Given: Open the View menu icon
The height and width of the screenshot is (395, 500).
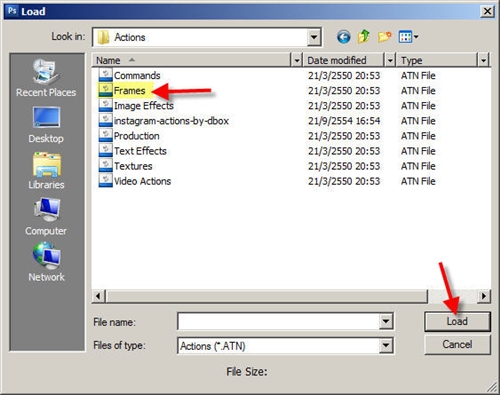Looking at the screenshot, I should click(408, 37).
